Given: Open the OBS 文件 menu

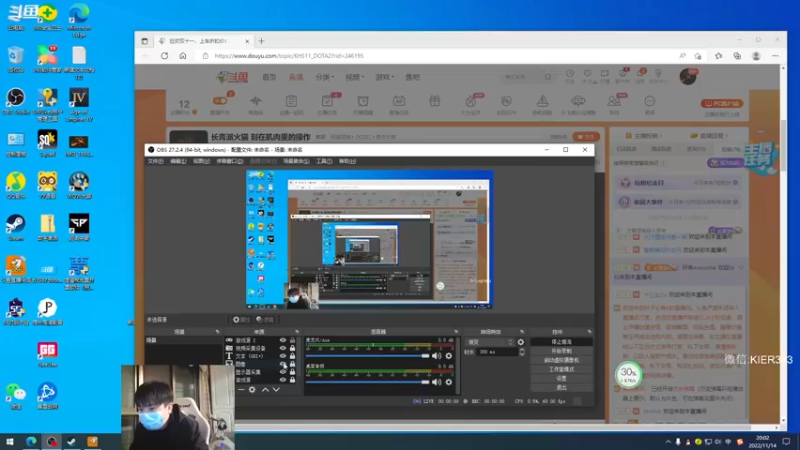Looking at the screenshot, I should tap(156, 161).
